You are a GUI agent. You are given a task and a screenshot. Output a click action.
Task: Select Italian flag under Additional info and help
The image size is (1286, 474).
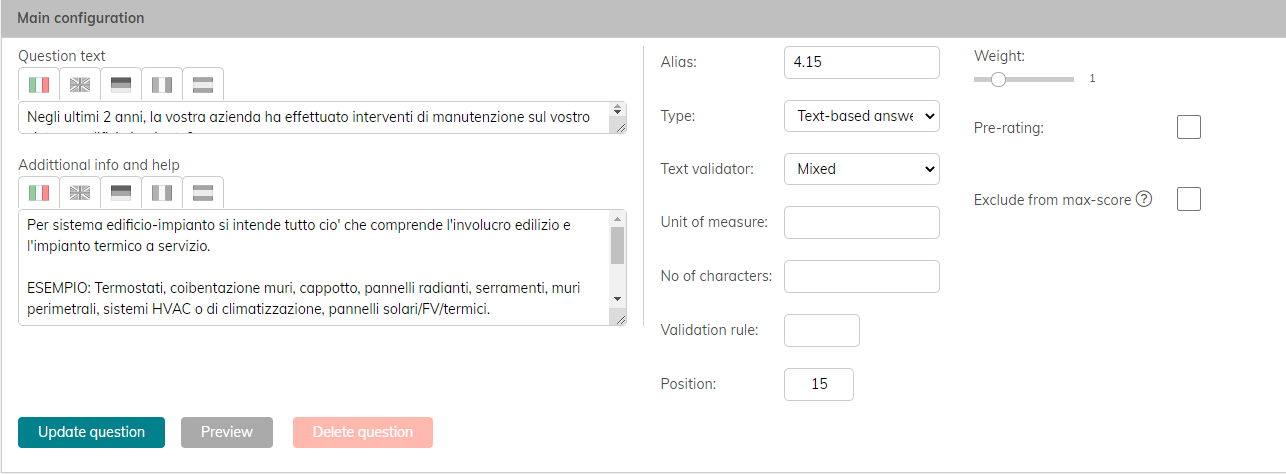(x=39, y=193)
